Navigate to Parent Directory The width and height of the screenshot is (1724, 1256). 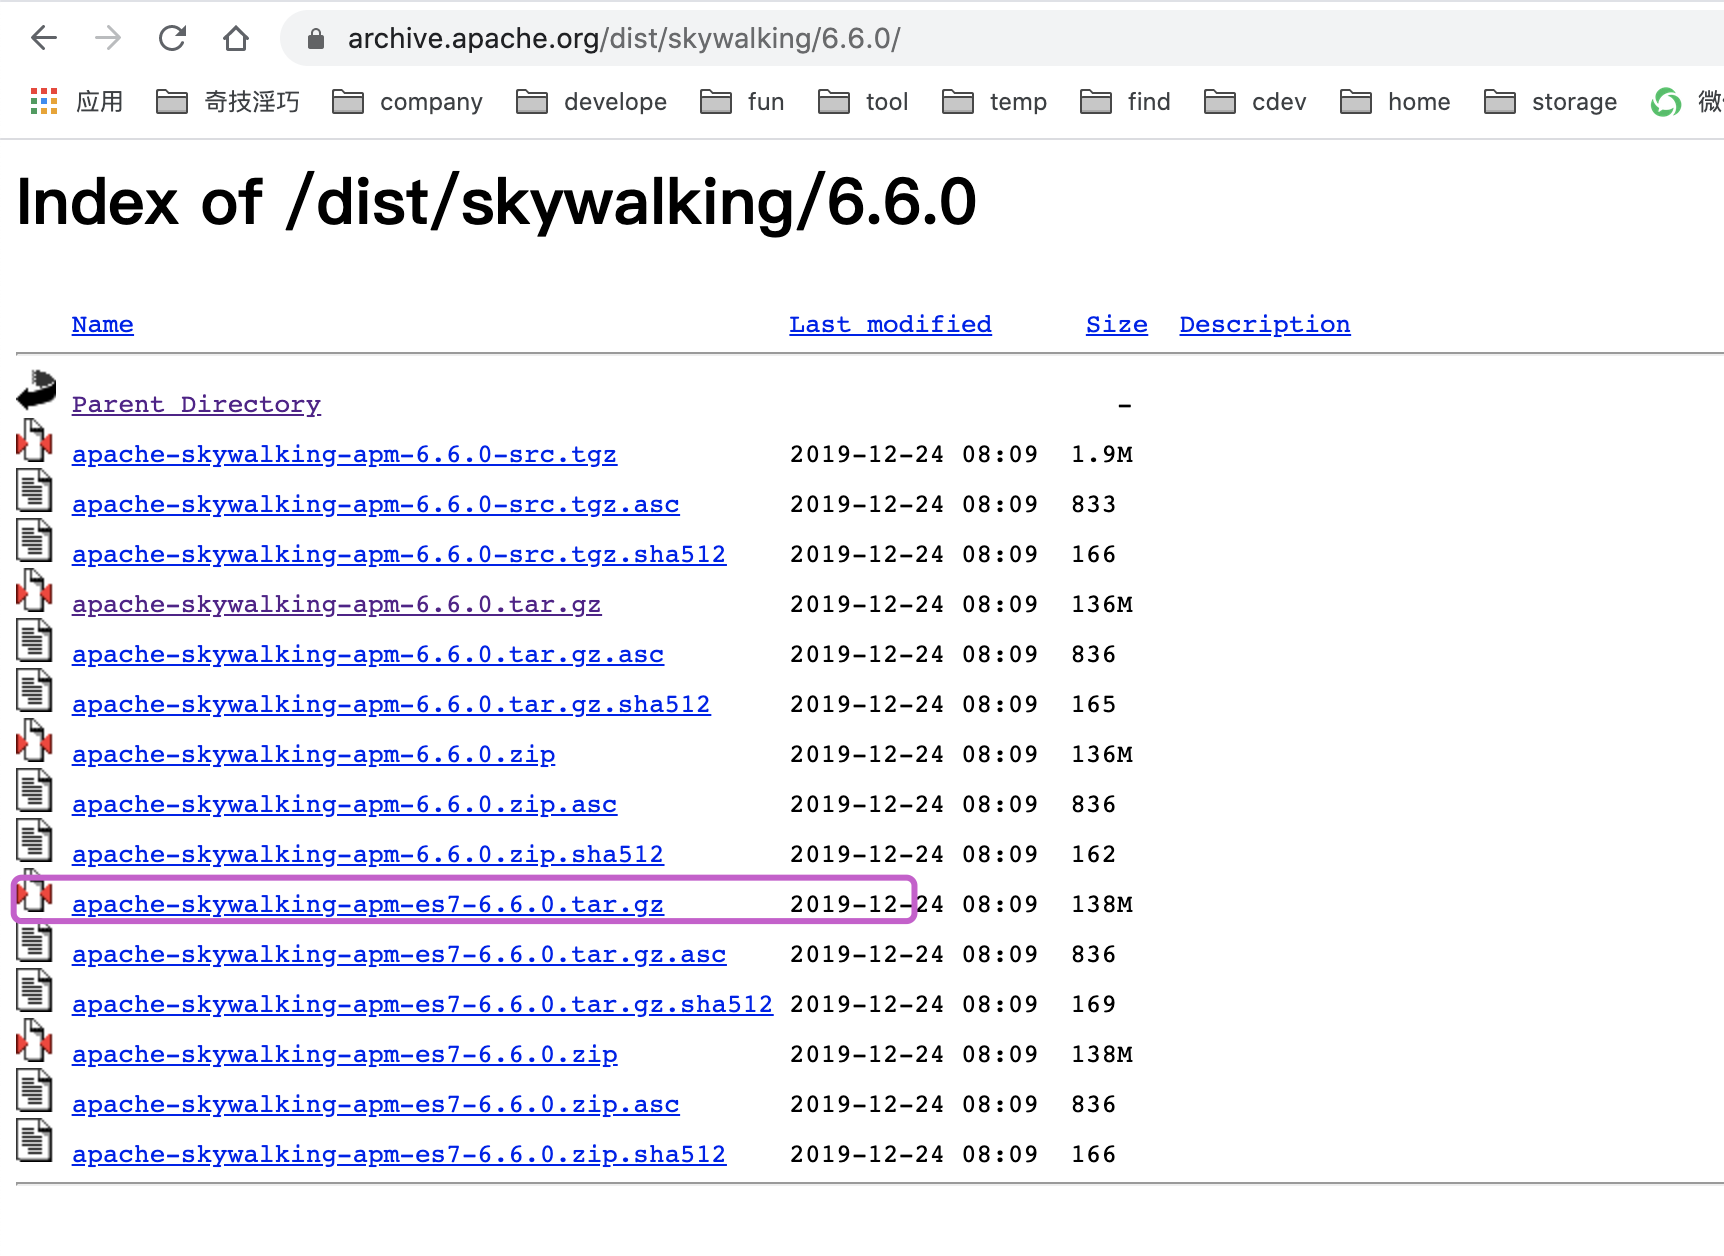[x=196, y=404]
